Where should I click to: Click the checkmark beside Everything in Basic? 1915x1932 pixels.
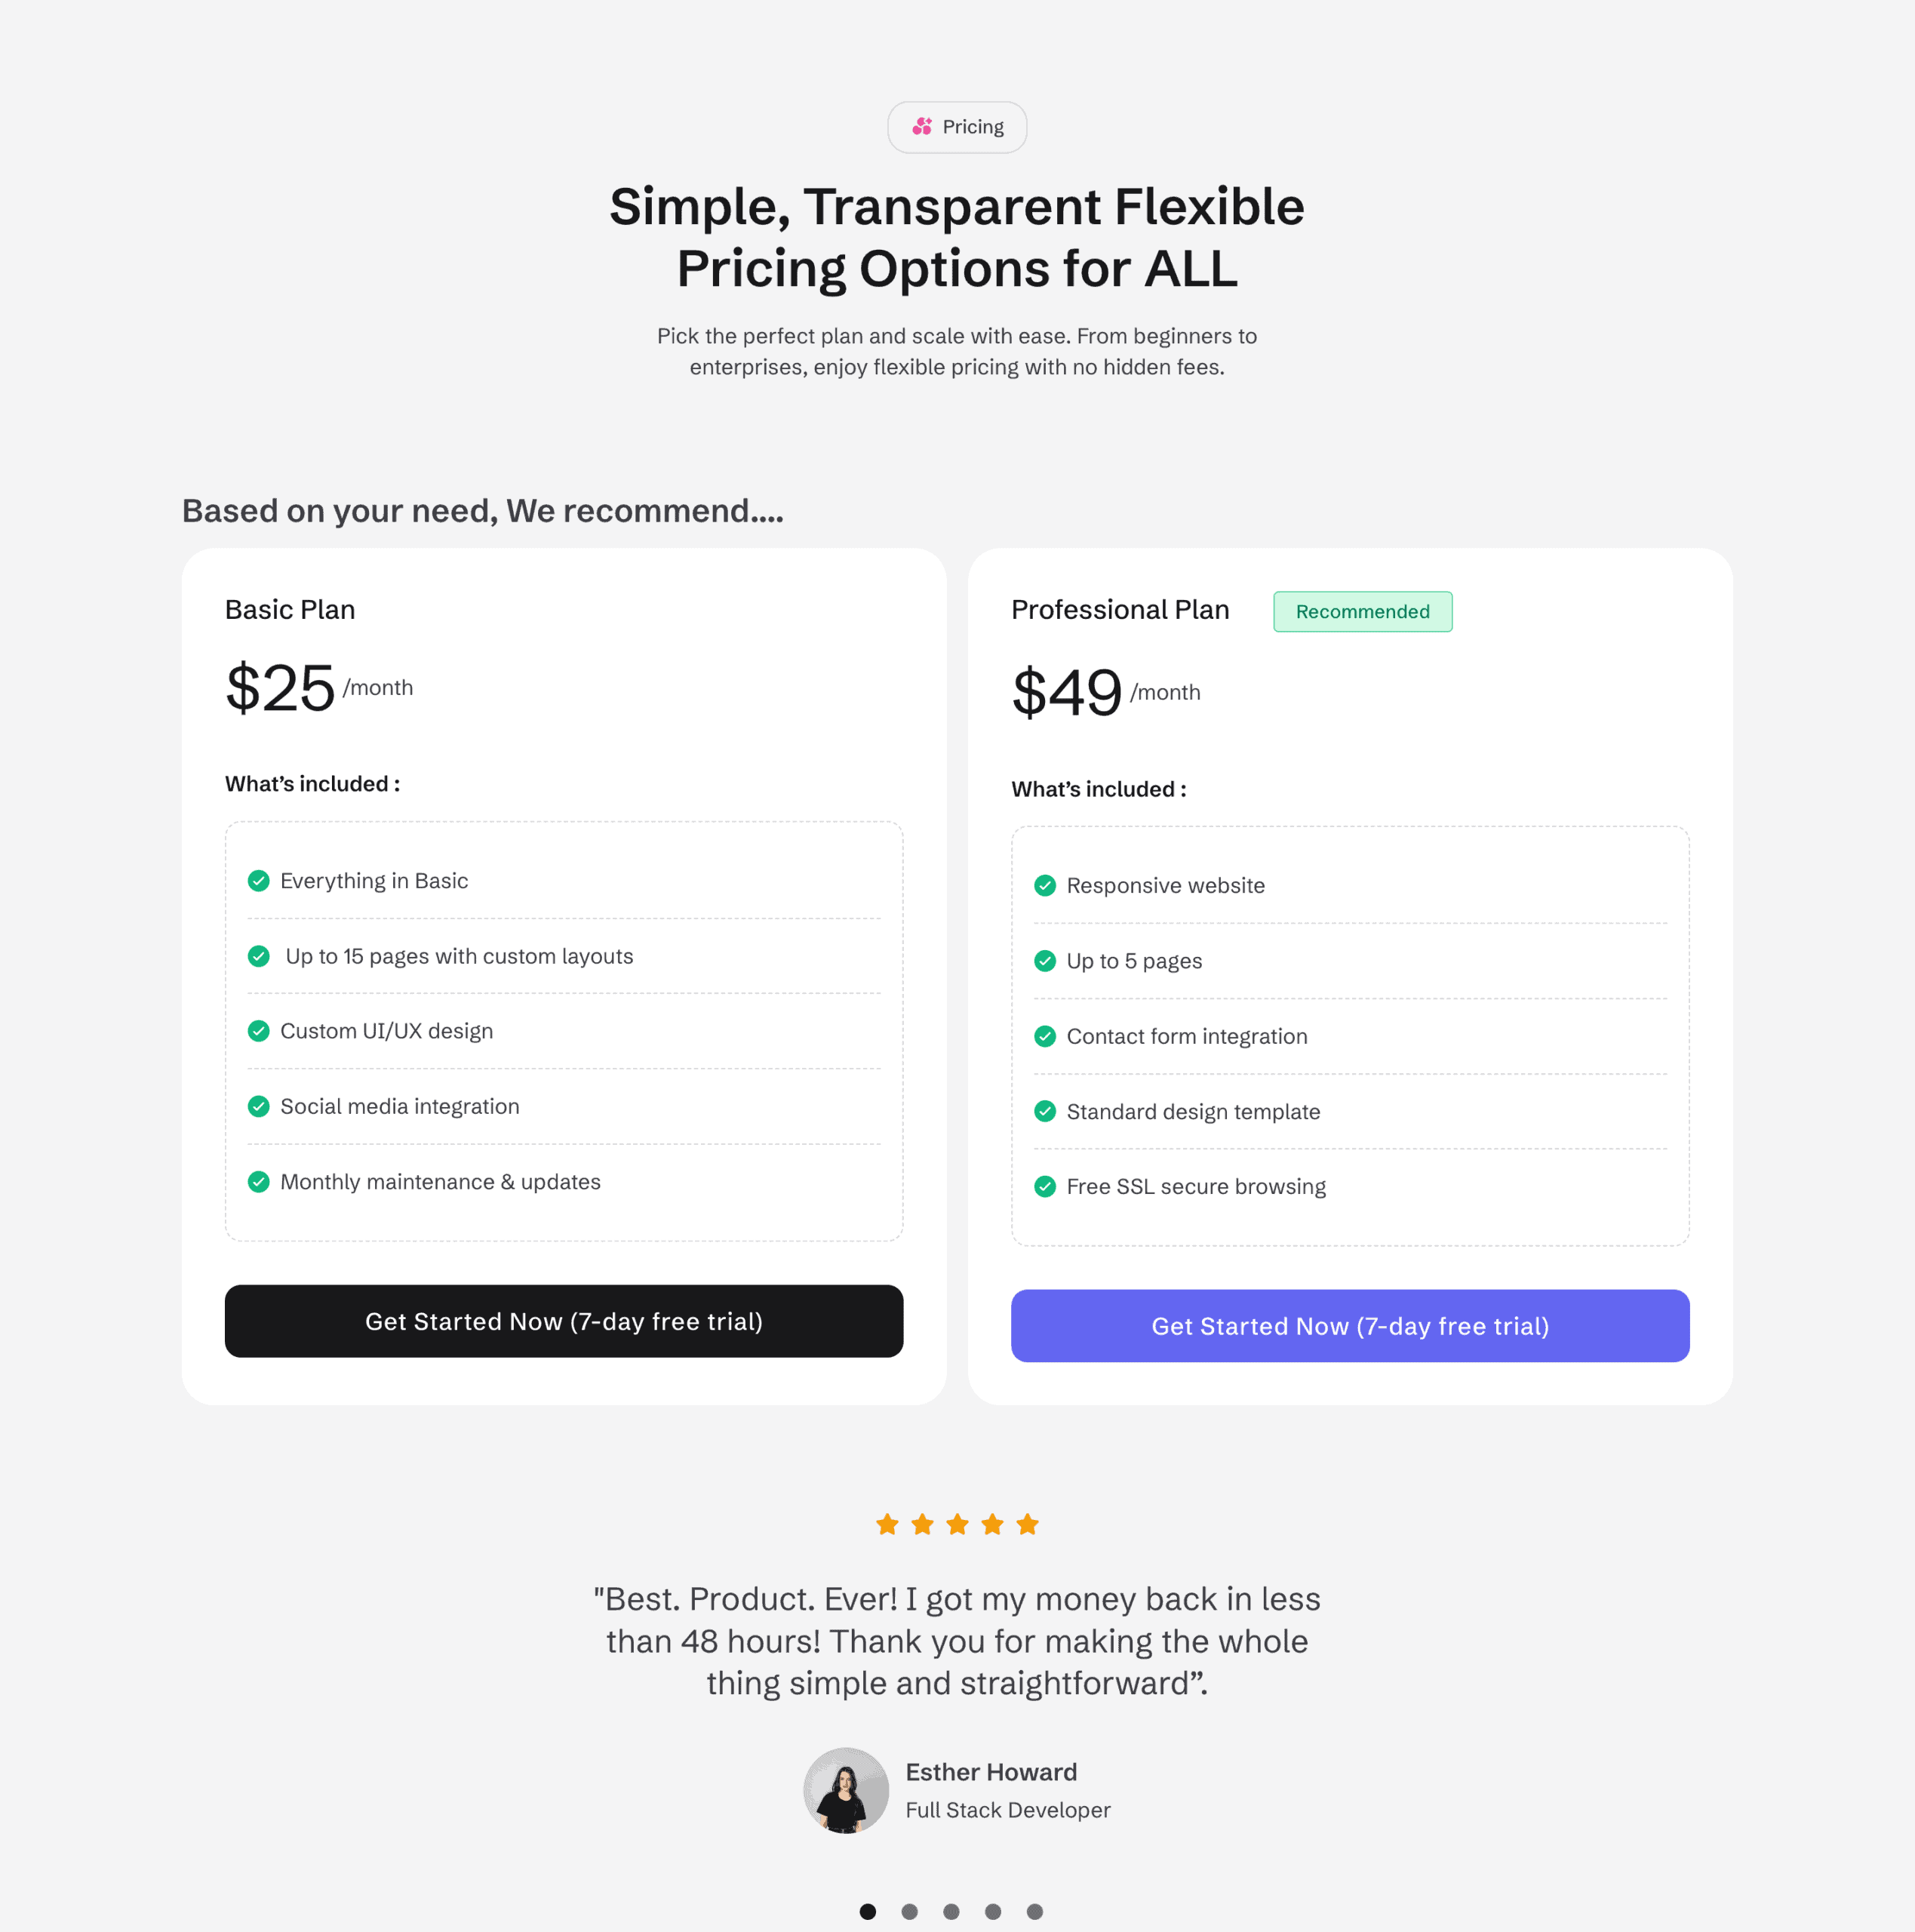point(258,881)
